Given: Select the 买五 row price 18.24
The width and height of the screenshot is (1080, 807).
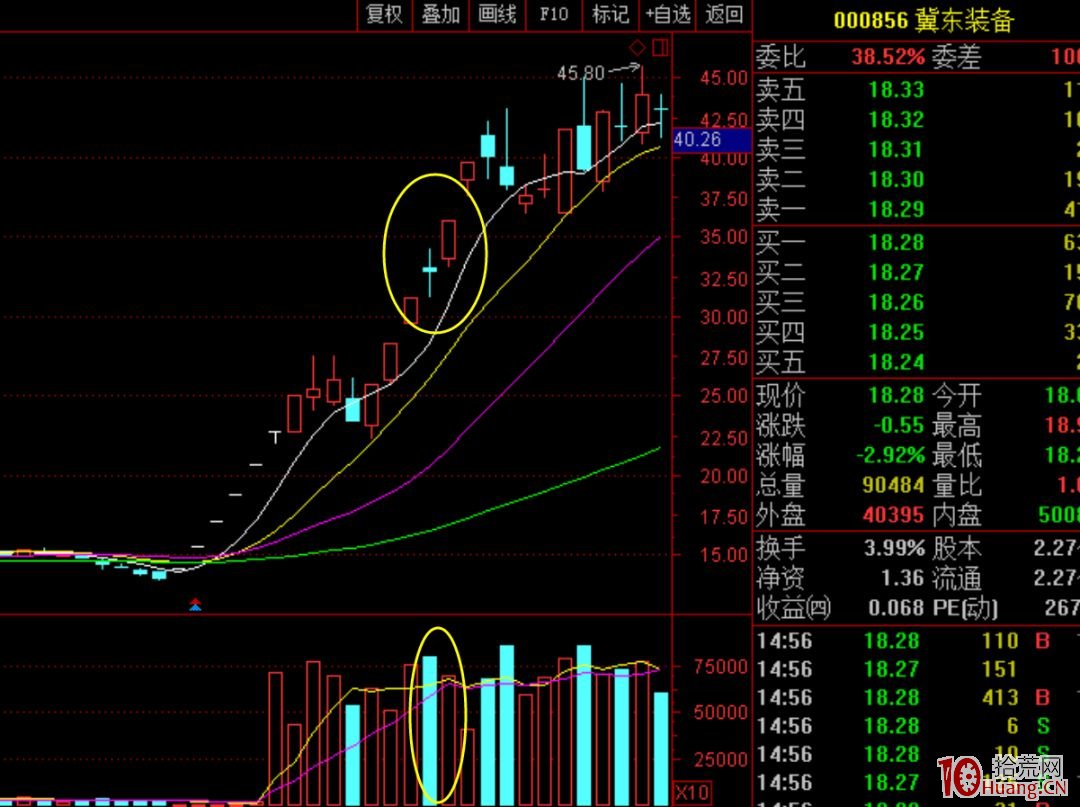Looking at the screenshot, I should click(x=895, y=362).
